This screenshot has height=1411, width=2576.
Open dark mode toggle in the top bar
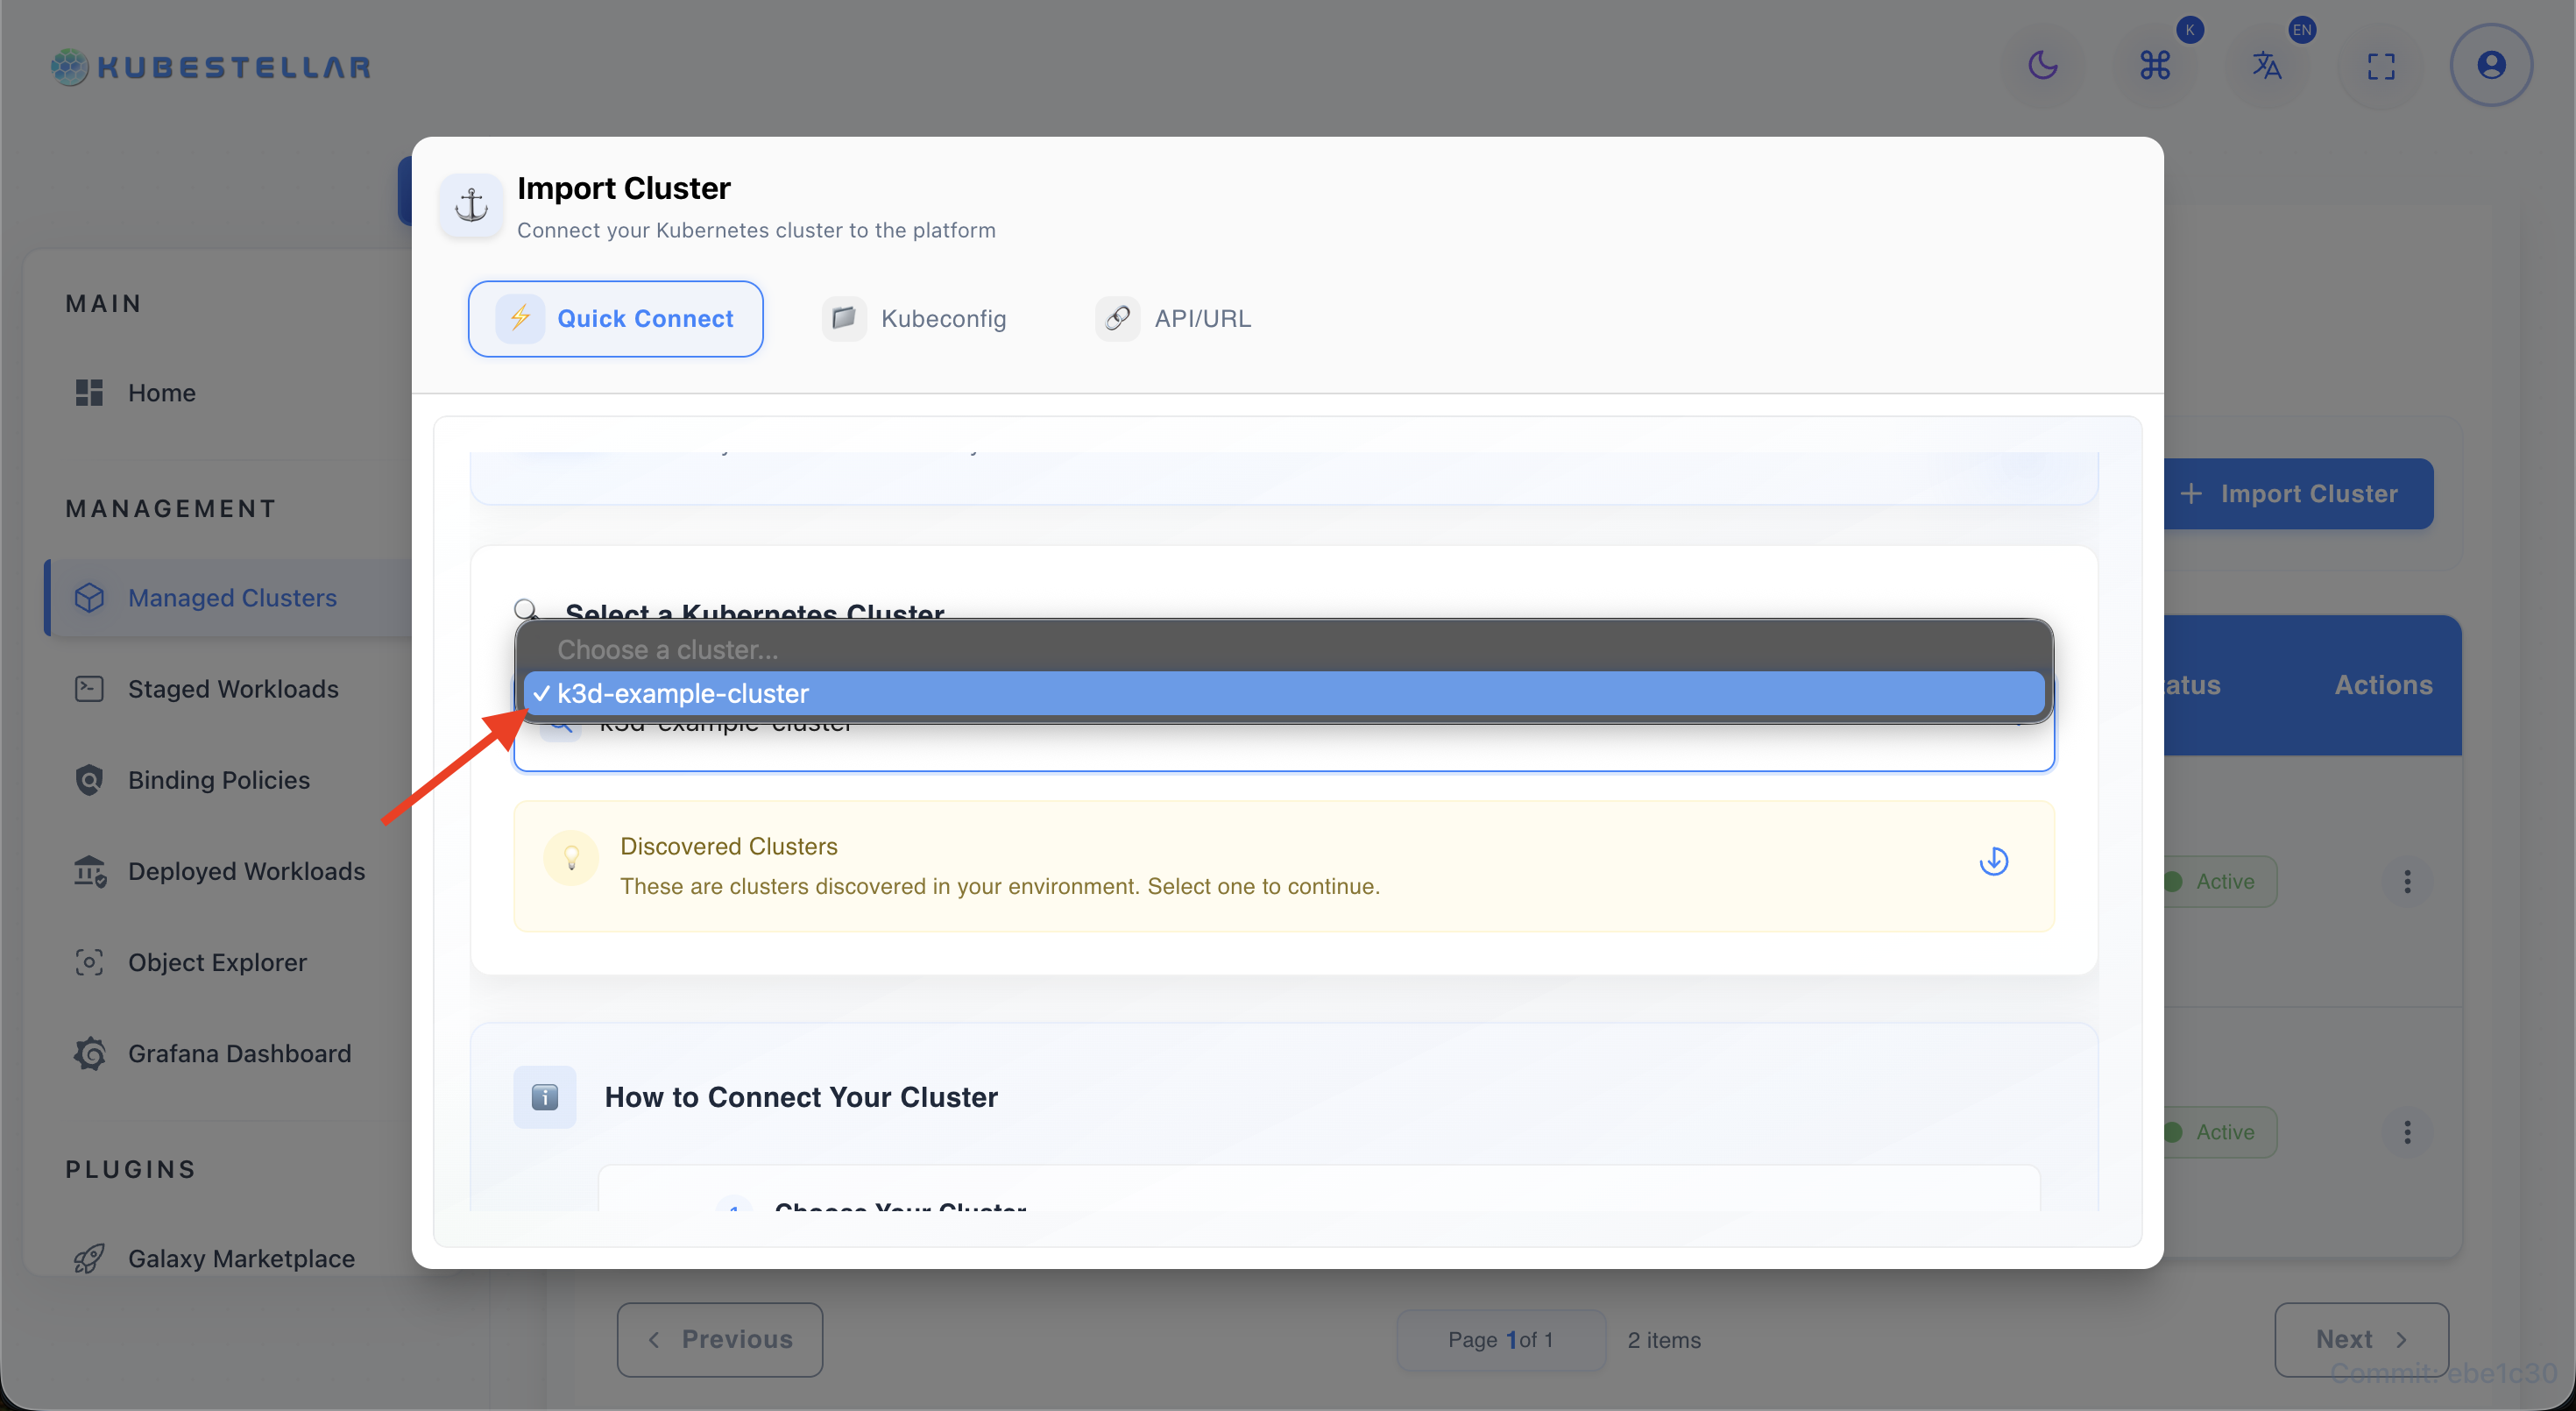tap(2043, 65)
